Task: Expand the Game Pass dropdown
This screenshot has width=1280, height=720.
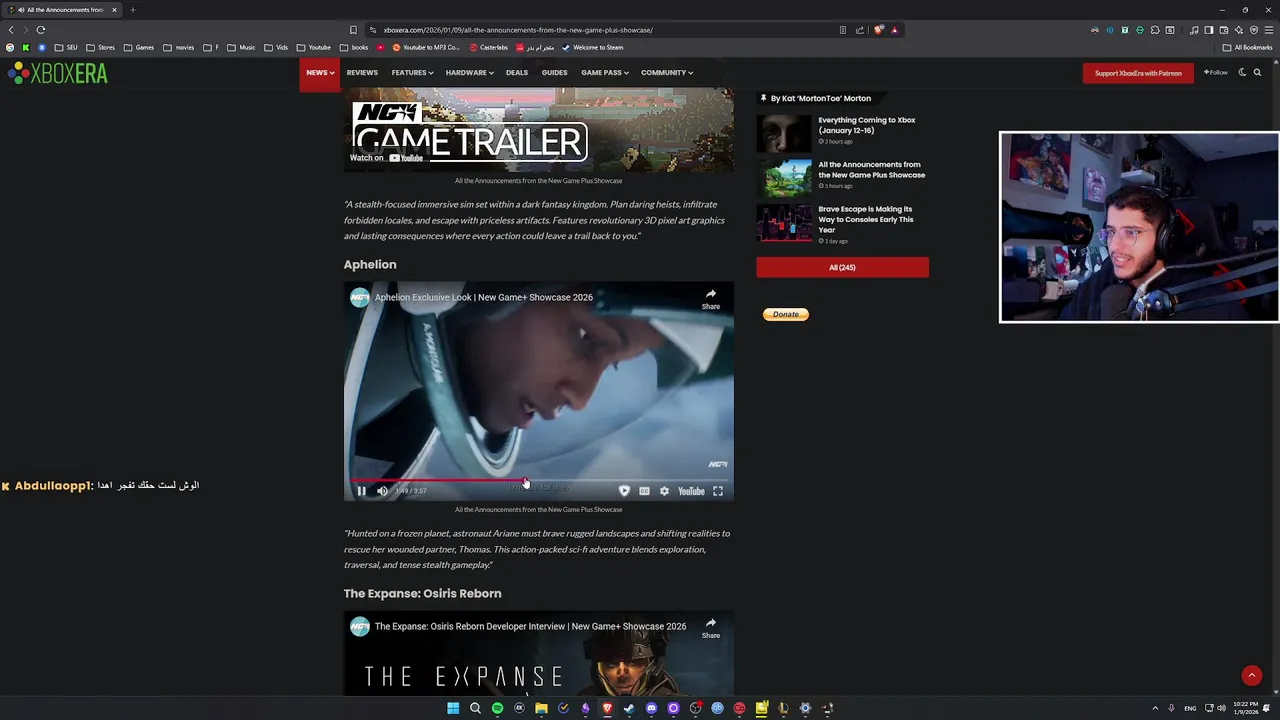Action: (605, 73)
